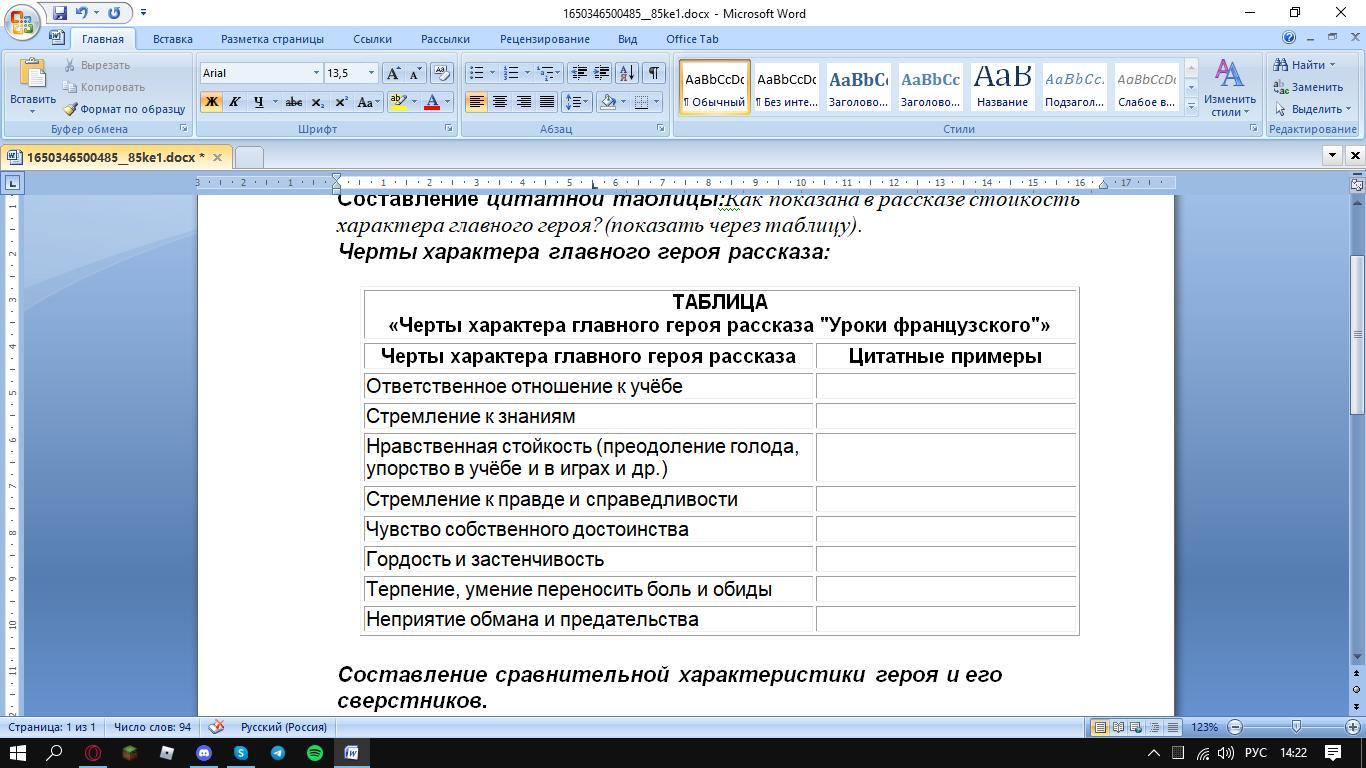Select the Заголовок 1 style
Image resolution: width=1366 pixels, height=768 pixels.
pos(858,87)
